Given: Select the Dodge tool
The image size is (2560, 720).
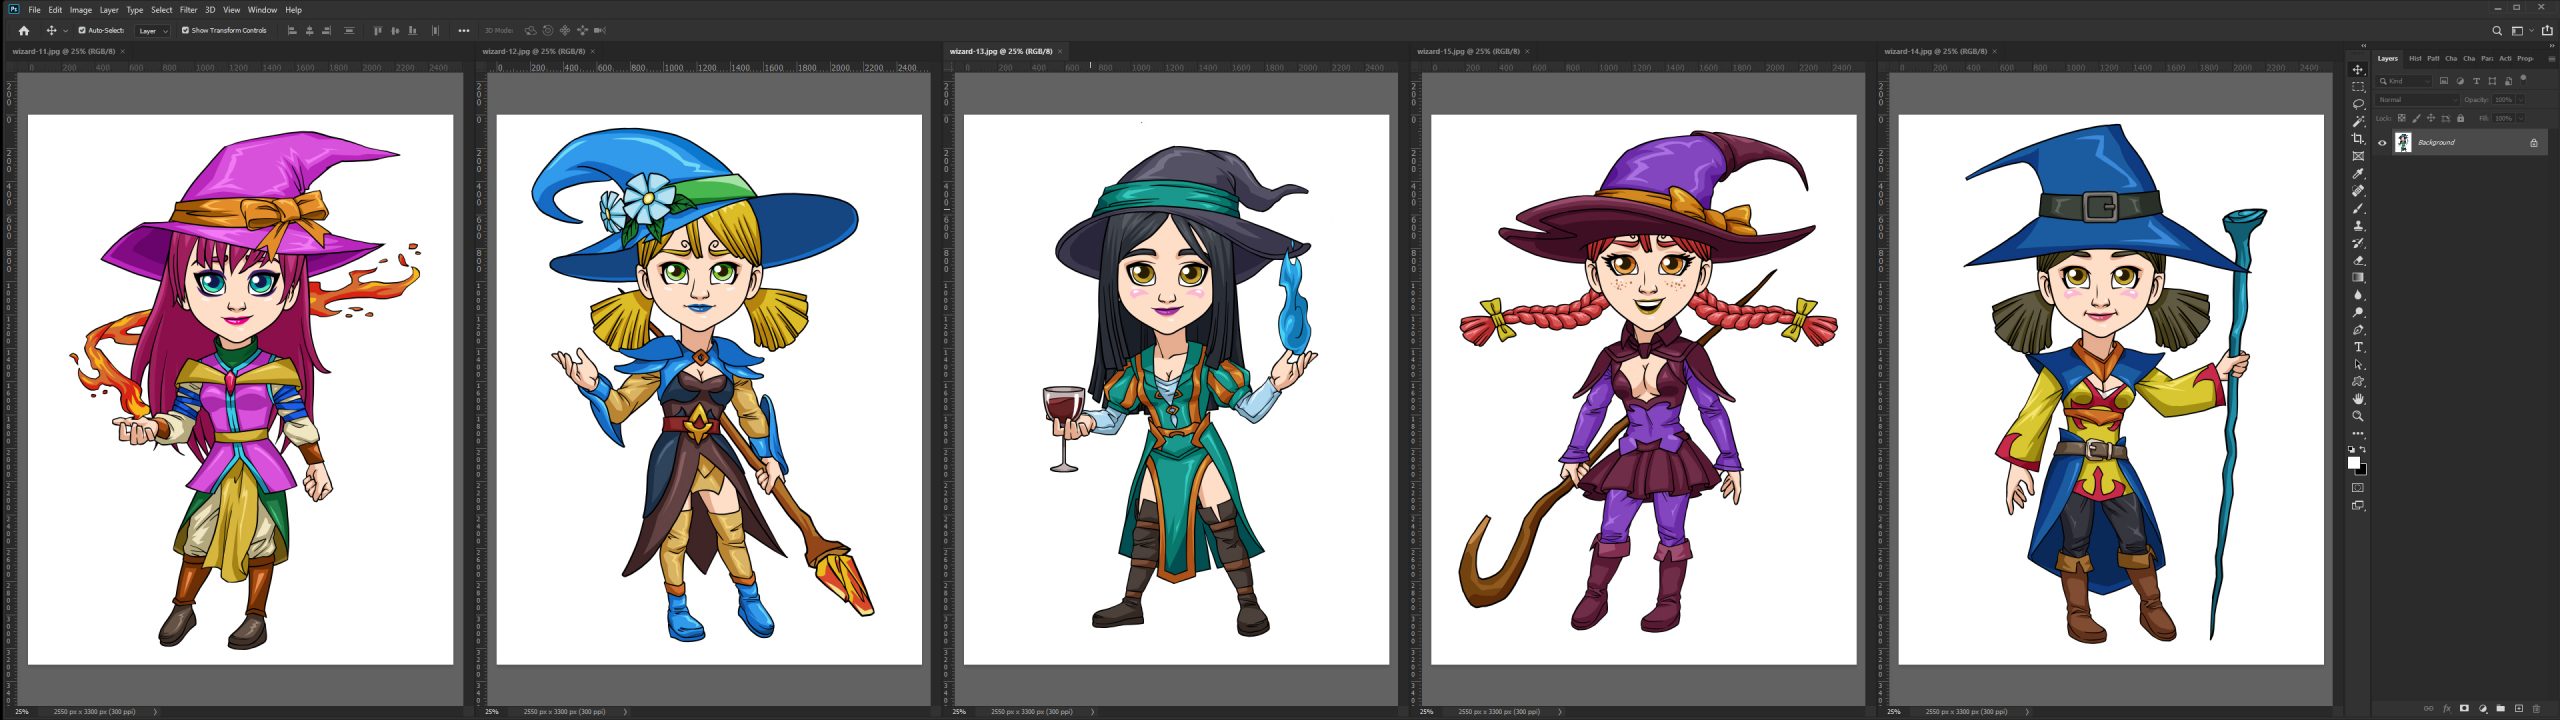Looking at the screenshot, I should [x=2358, y=312].
